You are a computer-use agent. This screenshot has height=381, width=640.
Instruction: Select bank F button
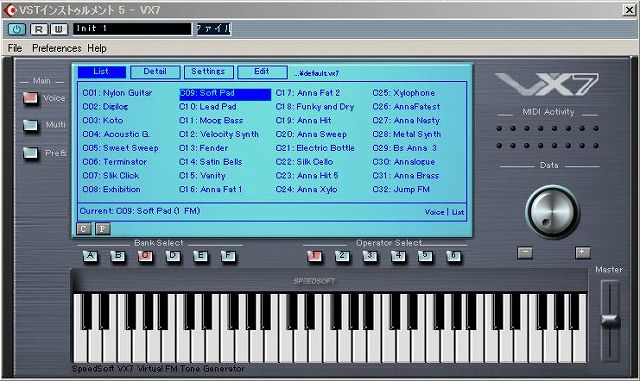click(x=228, y=256)
